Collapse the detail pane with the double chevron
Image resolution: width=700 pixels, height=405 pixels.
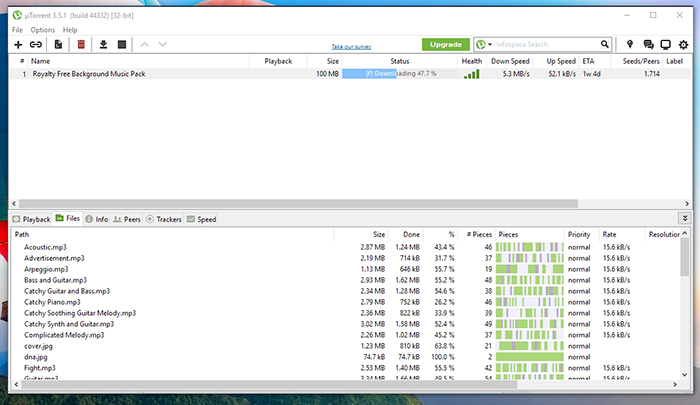(x=685, y=218)
